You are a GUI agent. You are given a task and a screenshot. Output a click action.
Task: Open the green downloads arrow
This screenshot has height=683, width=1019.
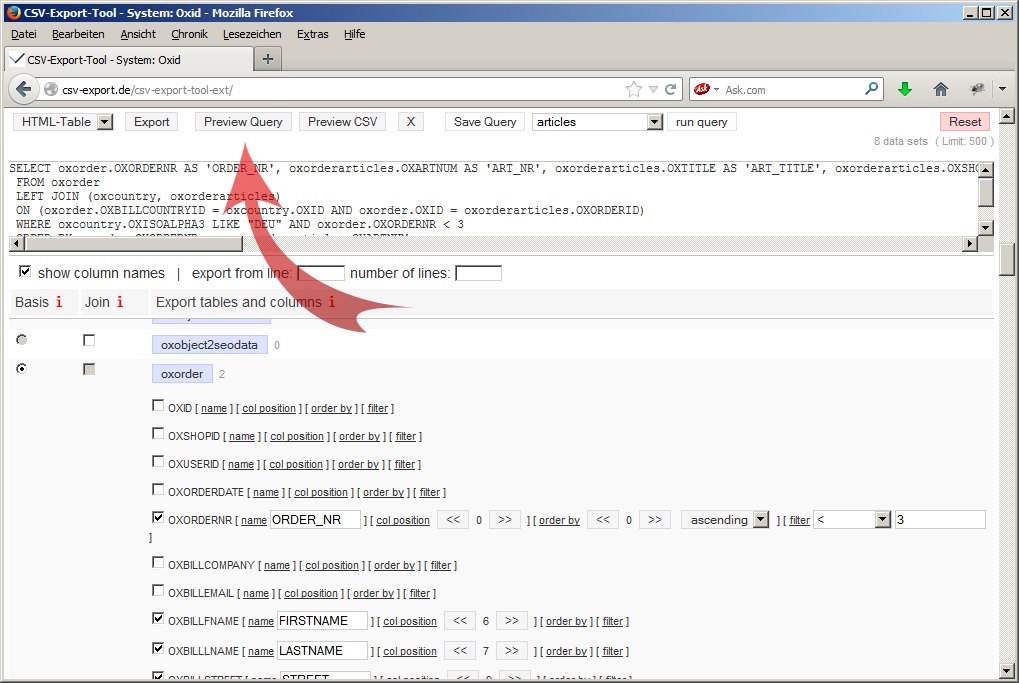(x=905, y=89)
